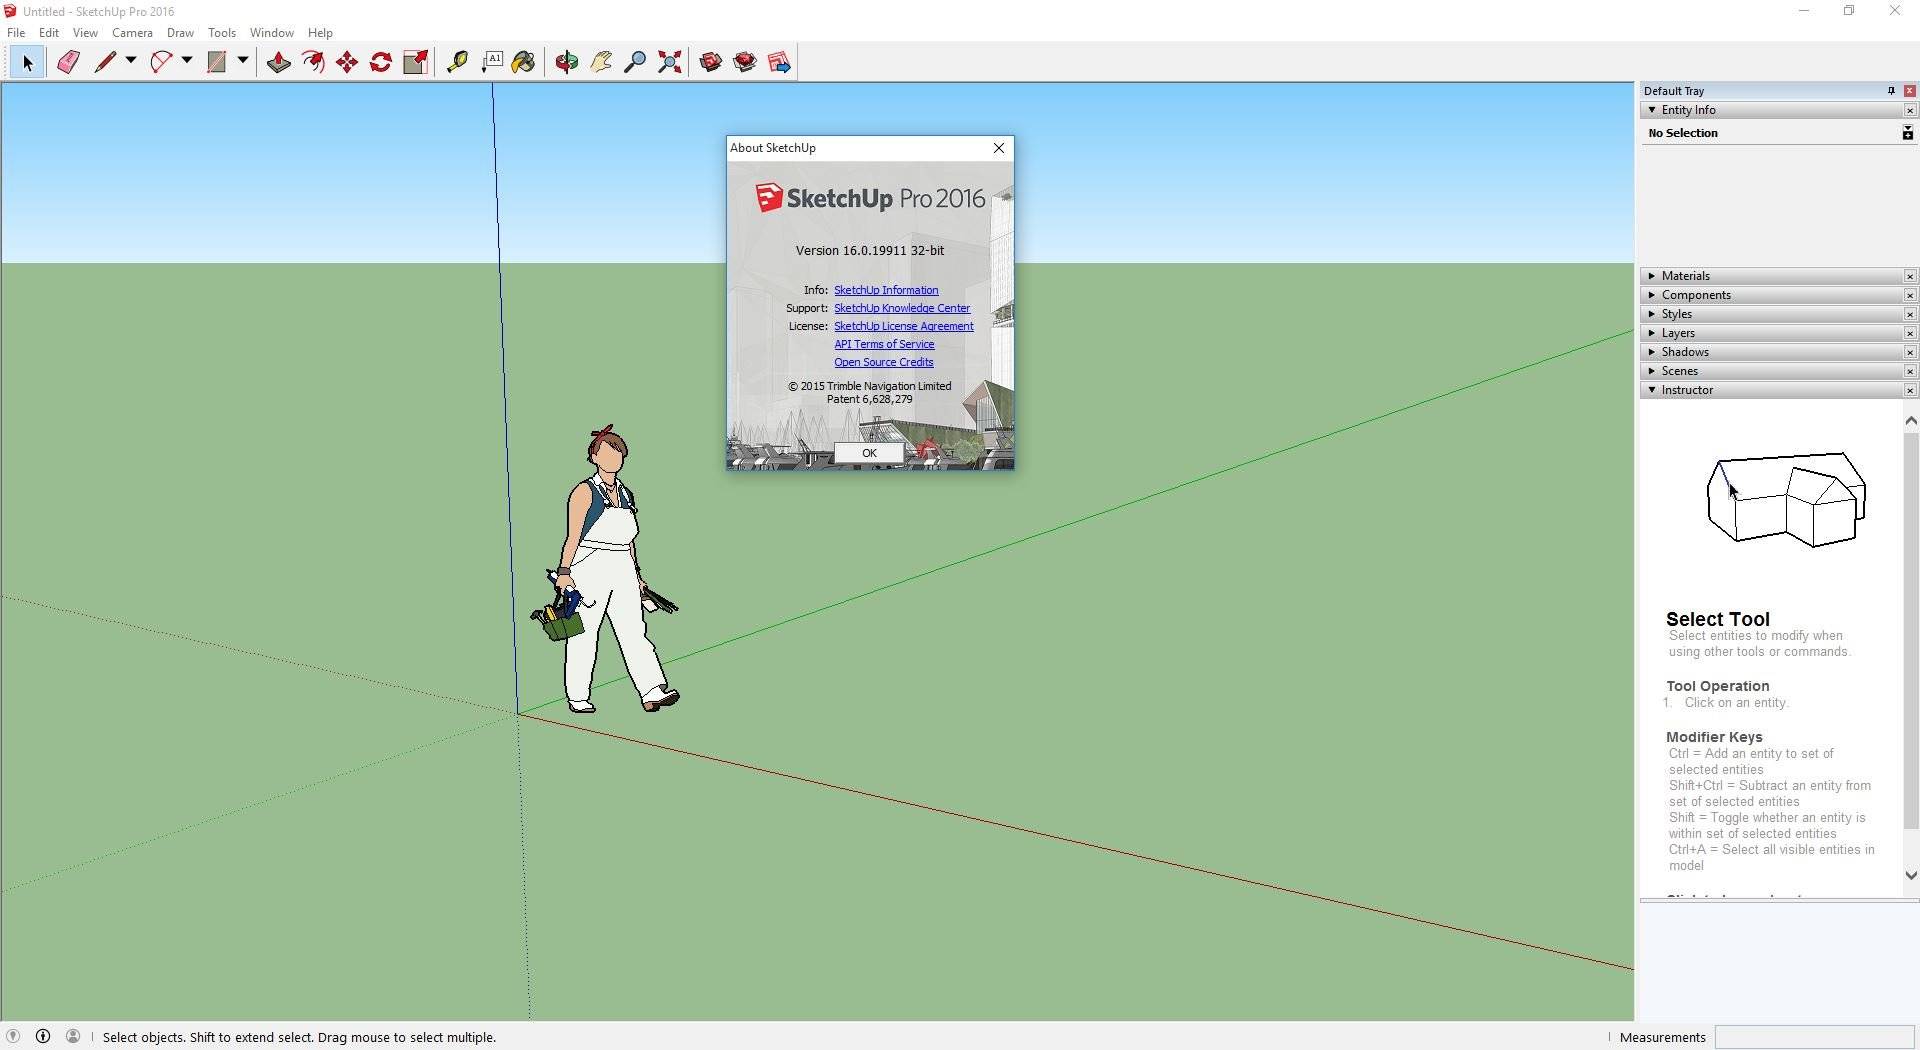The width and height of the screenshot is (1920, 1050).
Task: Select the Orbit camera tool
Action: [x=567, y=62]
